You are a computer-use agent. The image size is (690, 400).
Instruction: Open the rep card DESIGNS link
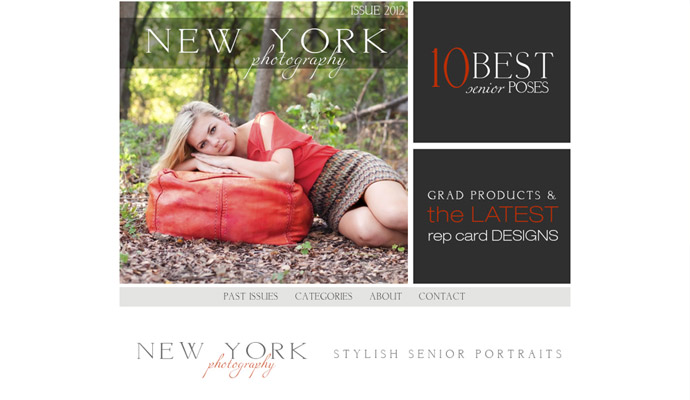tap(493, 236)
